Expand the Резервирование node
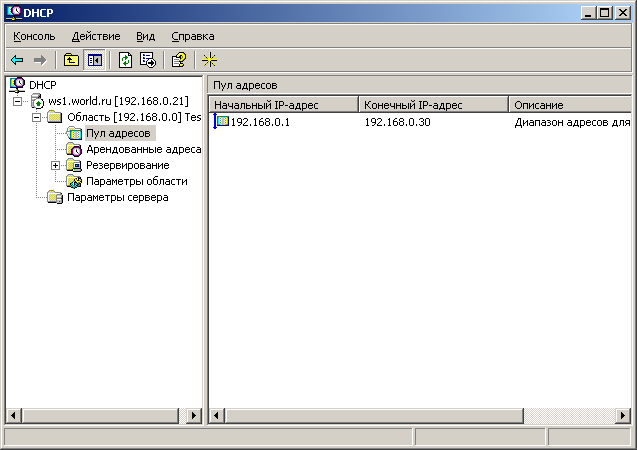 point(56,165)
